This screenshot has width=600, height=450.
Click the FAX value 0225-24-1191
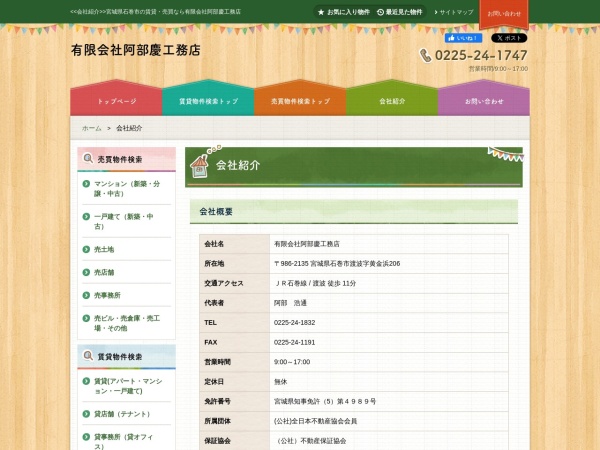(294, 342)
